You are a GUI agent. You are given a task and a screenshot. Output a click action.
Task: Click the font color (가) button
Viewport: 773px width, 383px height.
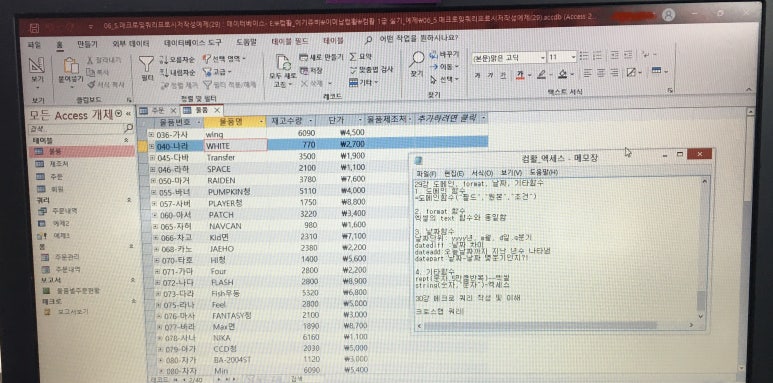coord(520,74)
